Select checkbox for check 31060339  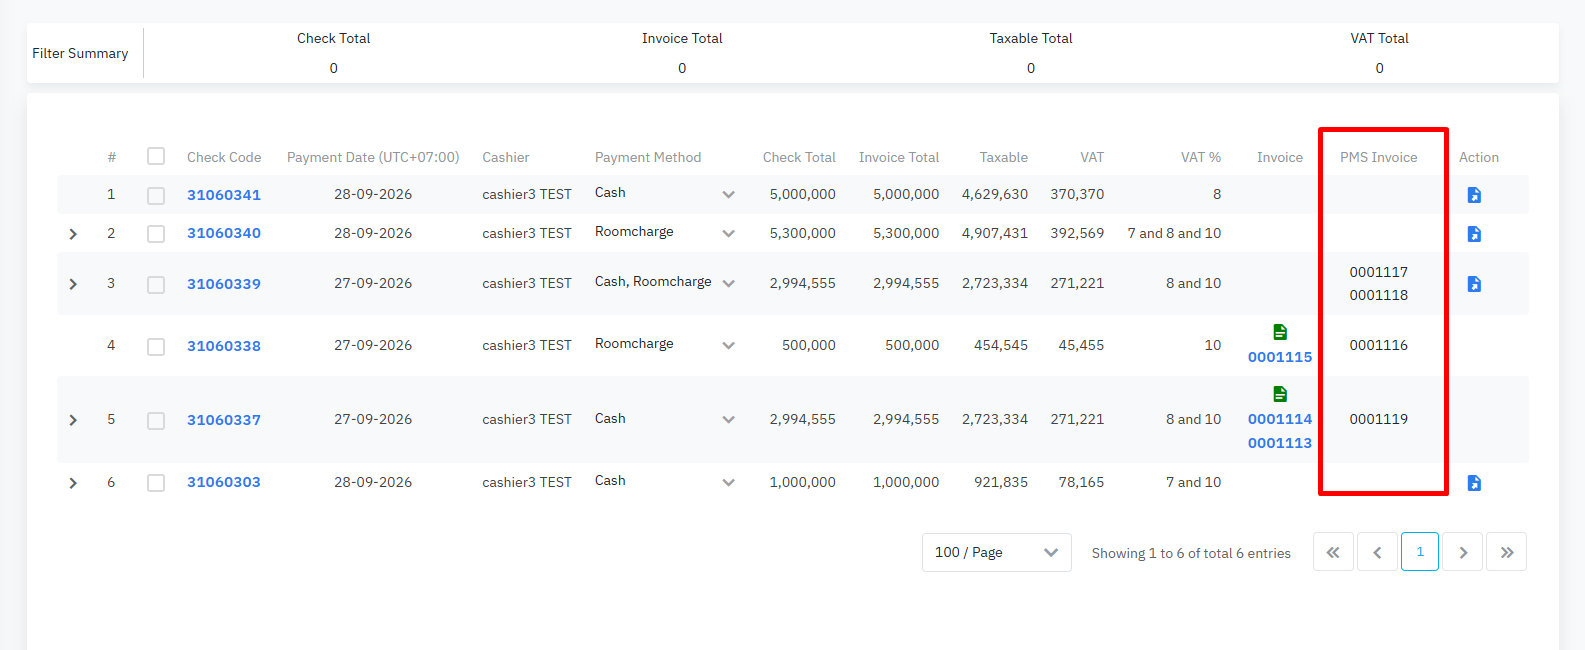point(156,285)
